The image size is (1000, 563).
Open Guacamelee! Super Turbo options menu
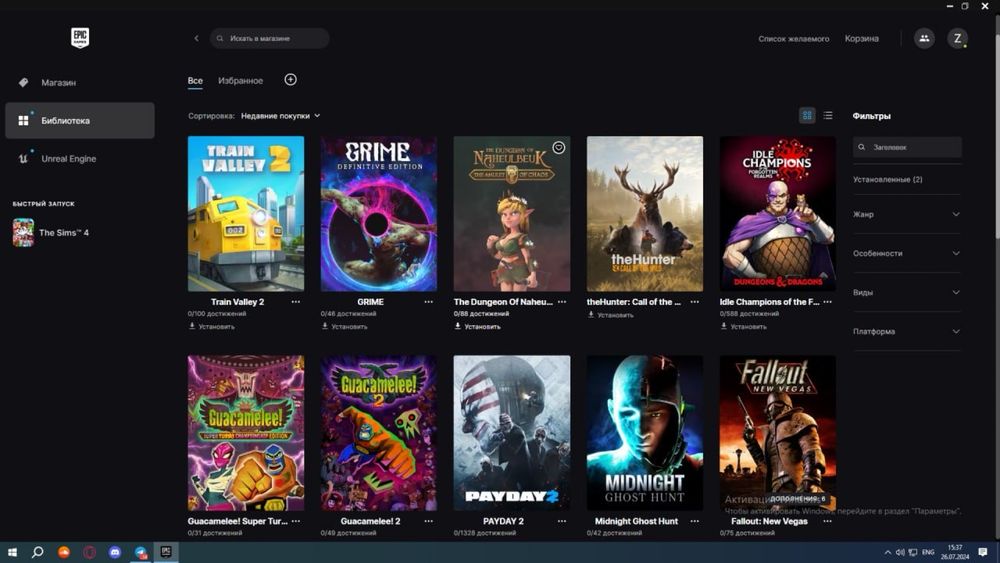click(x=296, y=522)
